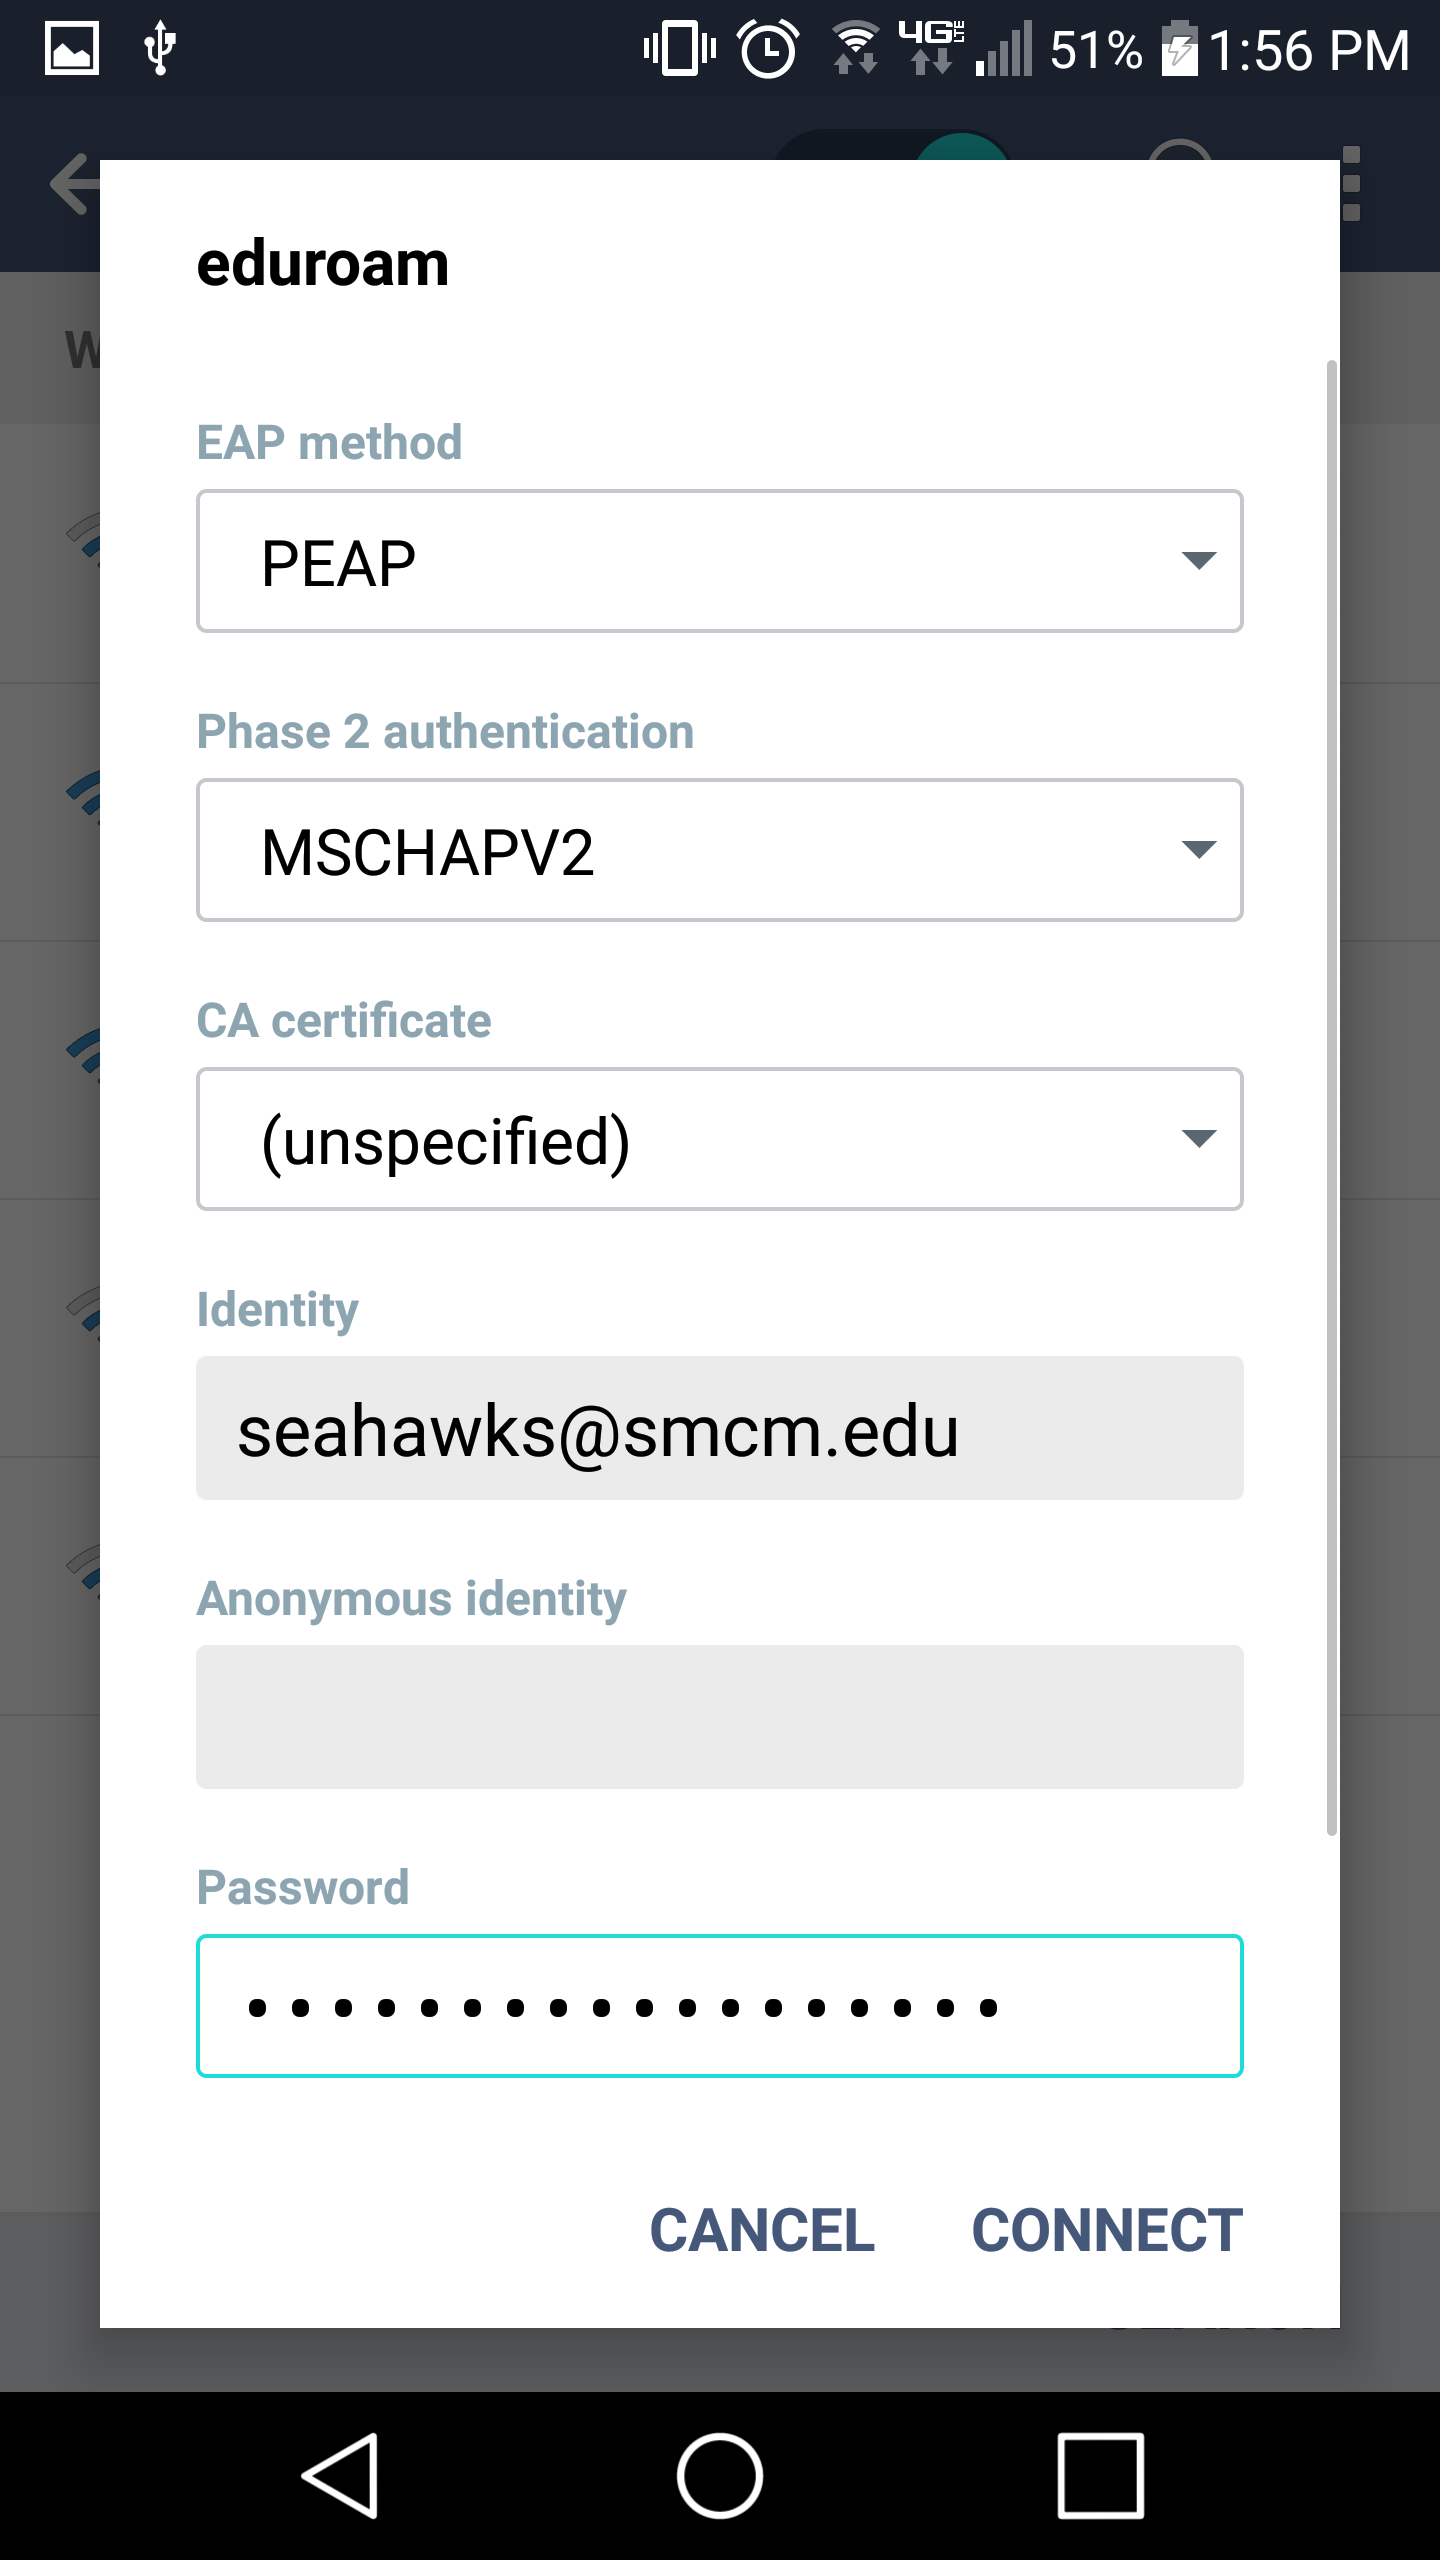This screenshot has width=1440, height=2560.
Task: Tap the alarm clock status icon
Action: [768, 49]
